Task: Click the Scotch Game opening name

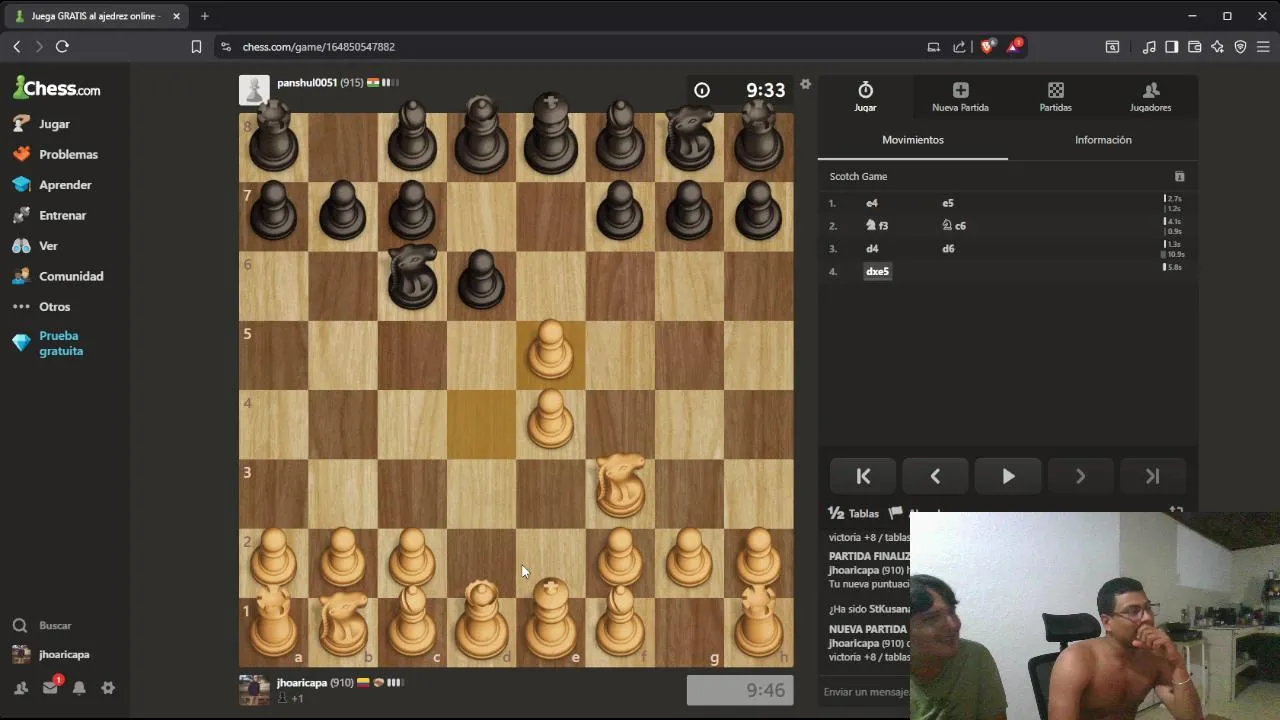Action: (858, 176)
